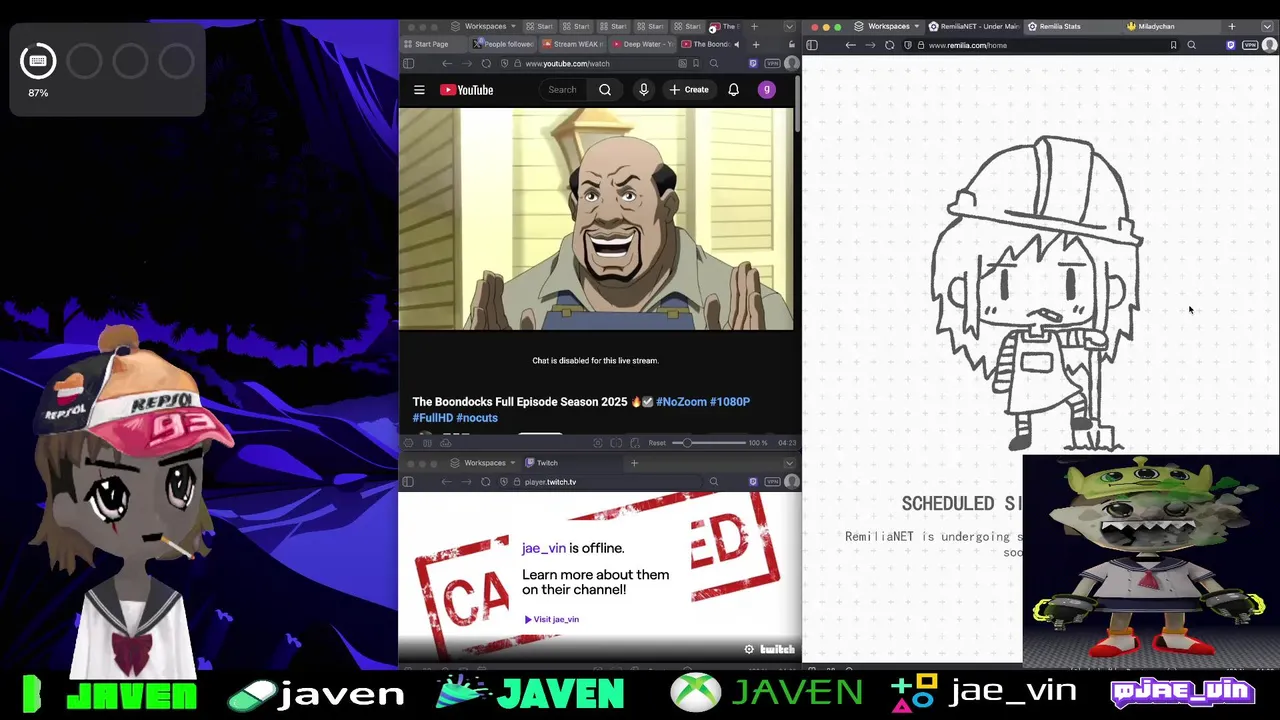Toggle VPN badge in Twitch window
The image size is (1280, 720).
[772, 482]
